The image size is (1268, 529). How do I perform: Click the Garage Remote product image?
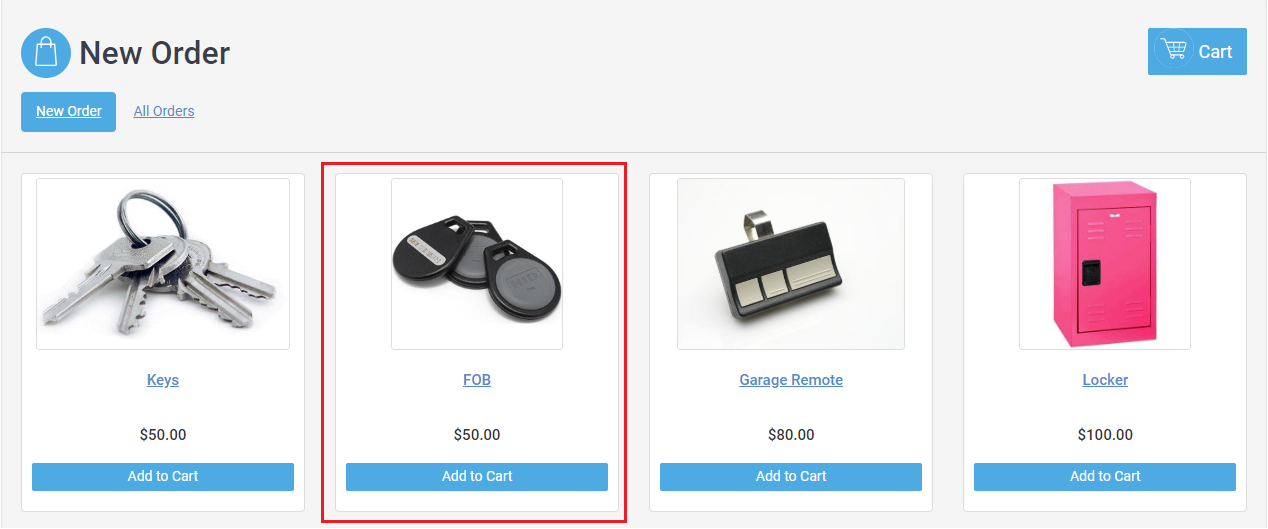click(791, 264)
